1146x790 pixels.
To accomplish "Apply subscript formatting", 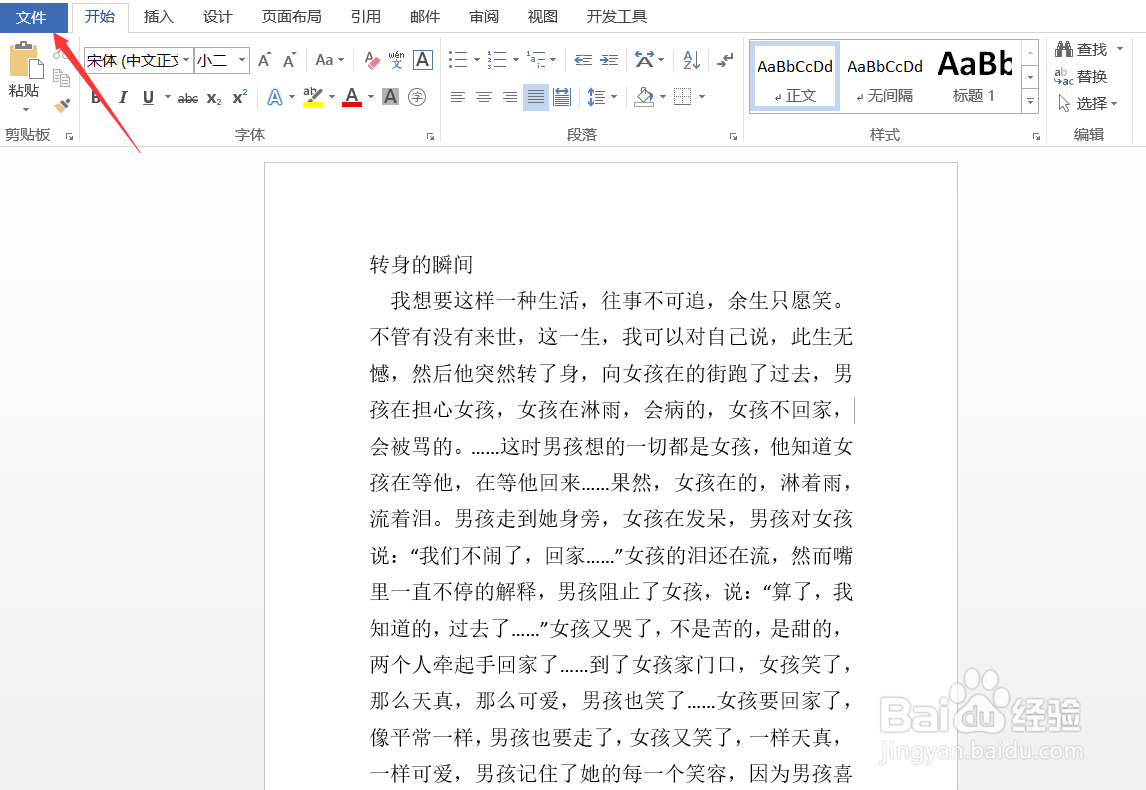I will (213, 97).
